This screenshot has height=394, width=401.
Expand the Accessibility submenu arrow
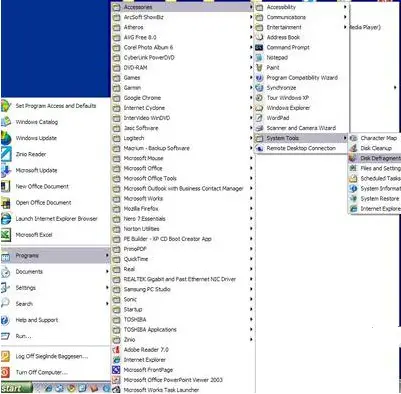pos(345,7)
